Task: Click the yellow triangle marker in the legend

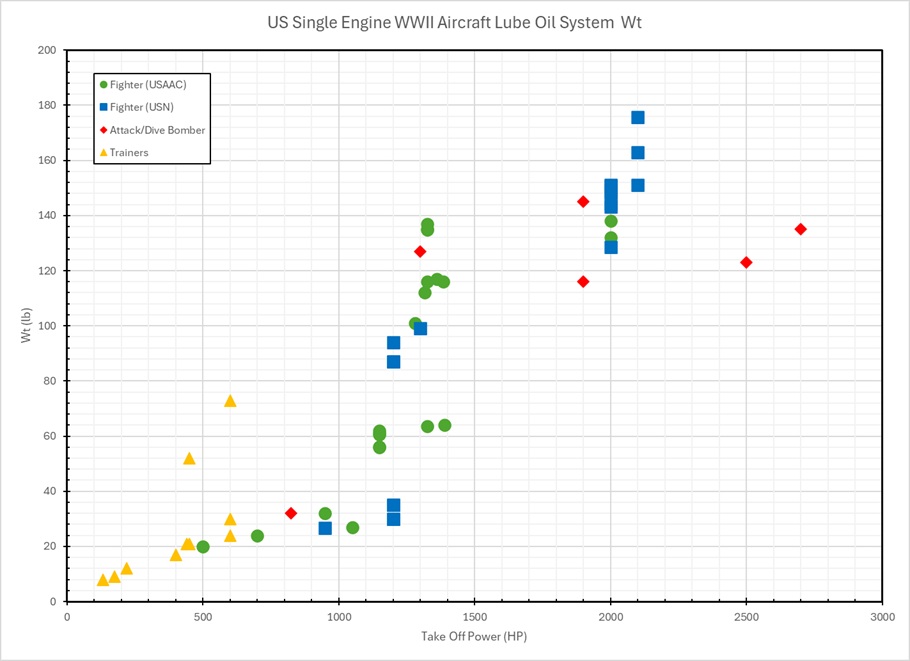Action: (x=103, y=152)
